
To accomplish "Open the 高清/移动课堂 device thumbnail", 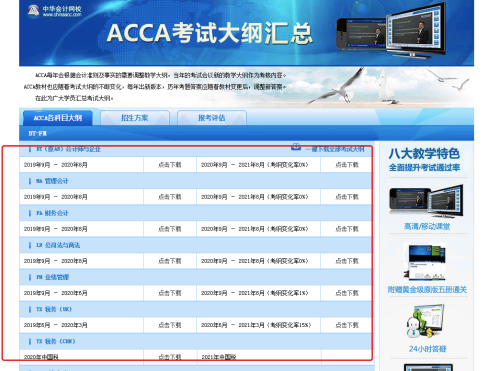I will tap(426, 202).
